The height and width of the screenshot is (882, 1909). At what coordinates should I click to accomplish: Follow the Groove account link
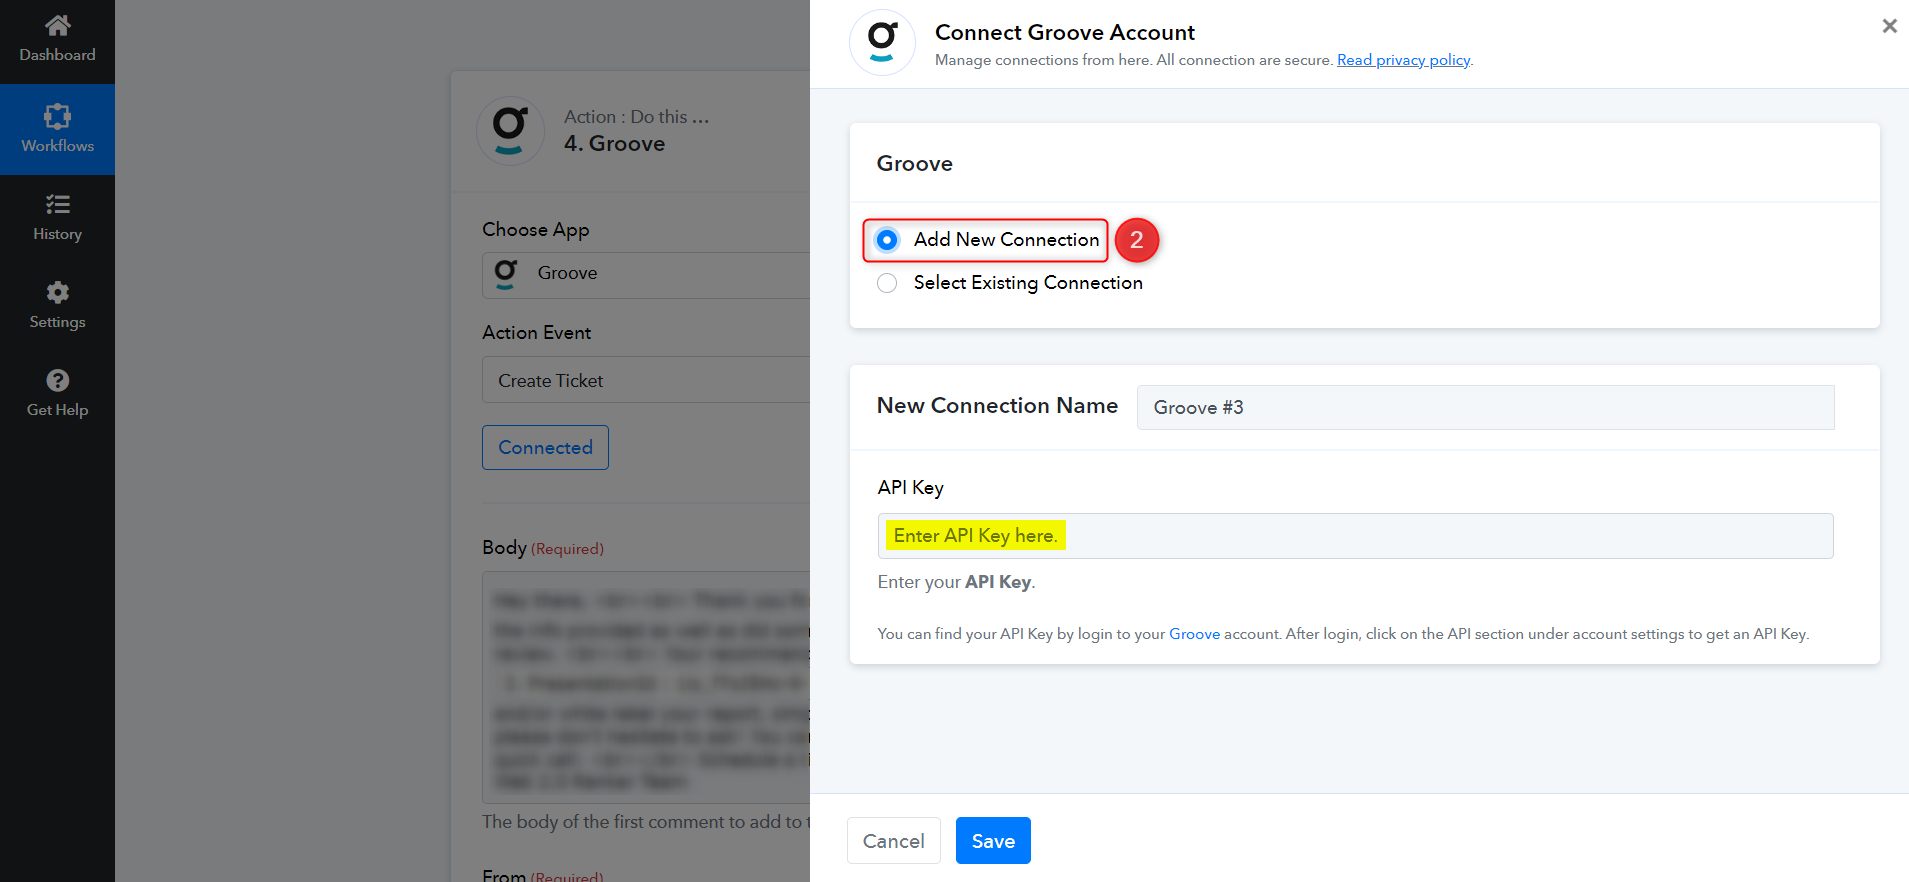pyautogui.click(x=1194, y=634)
